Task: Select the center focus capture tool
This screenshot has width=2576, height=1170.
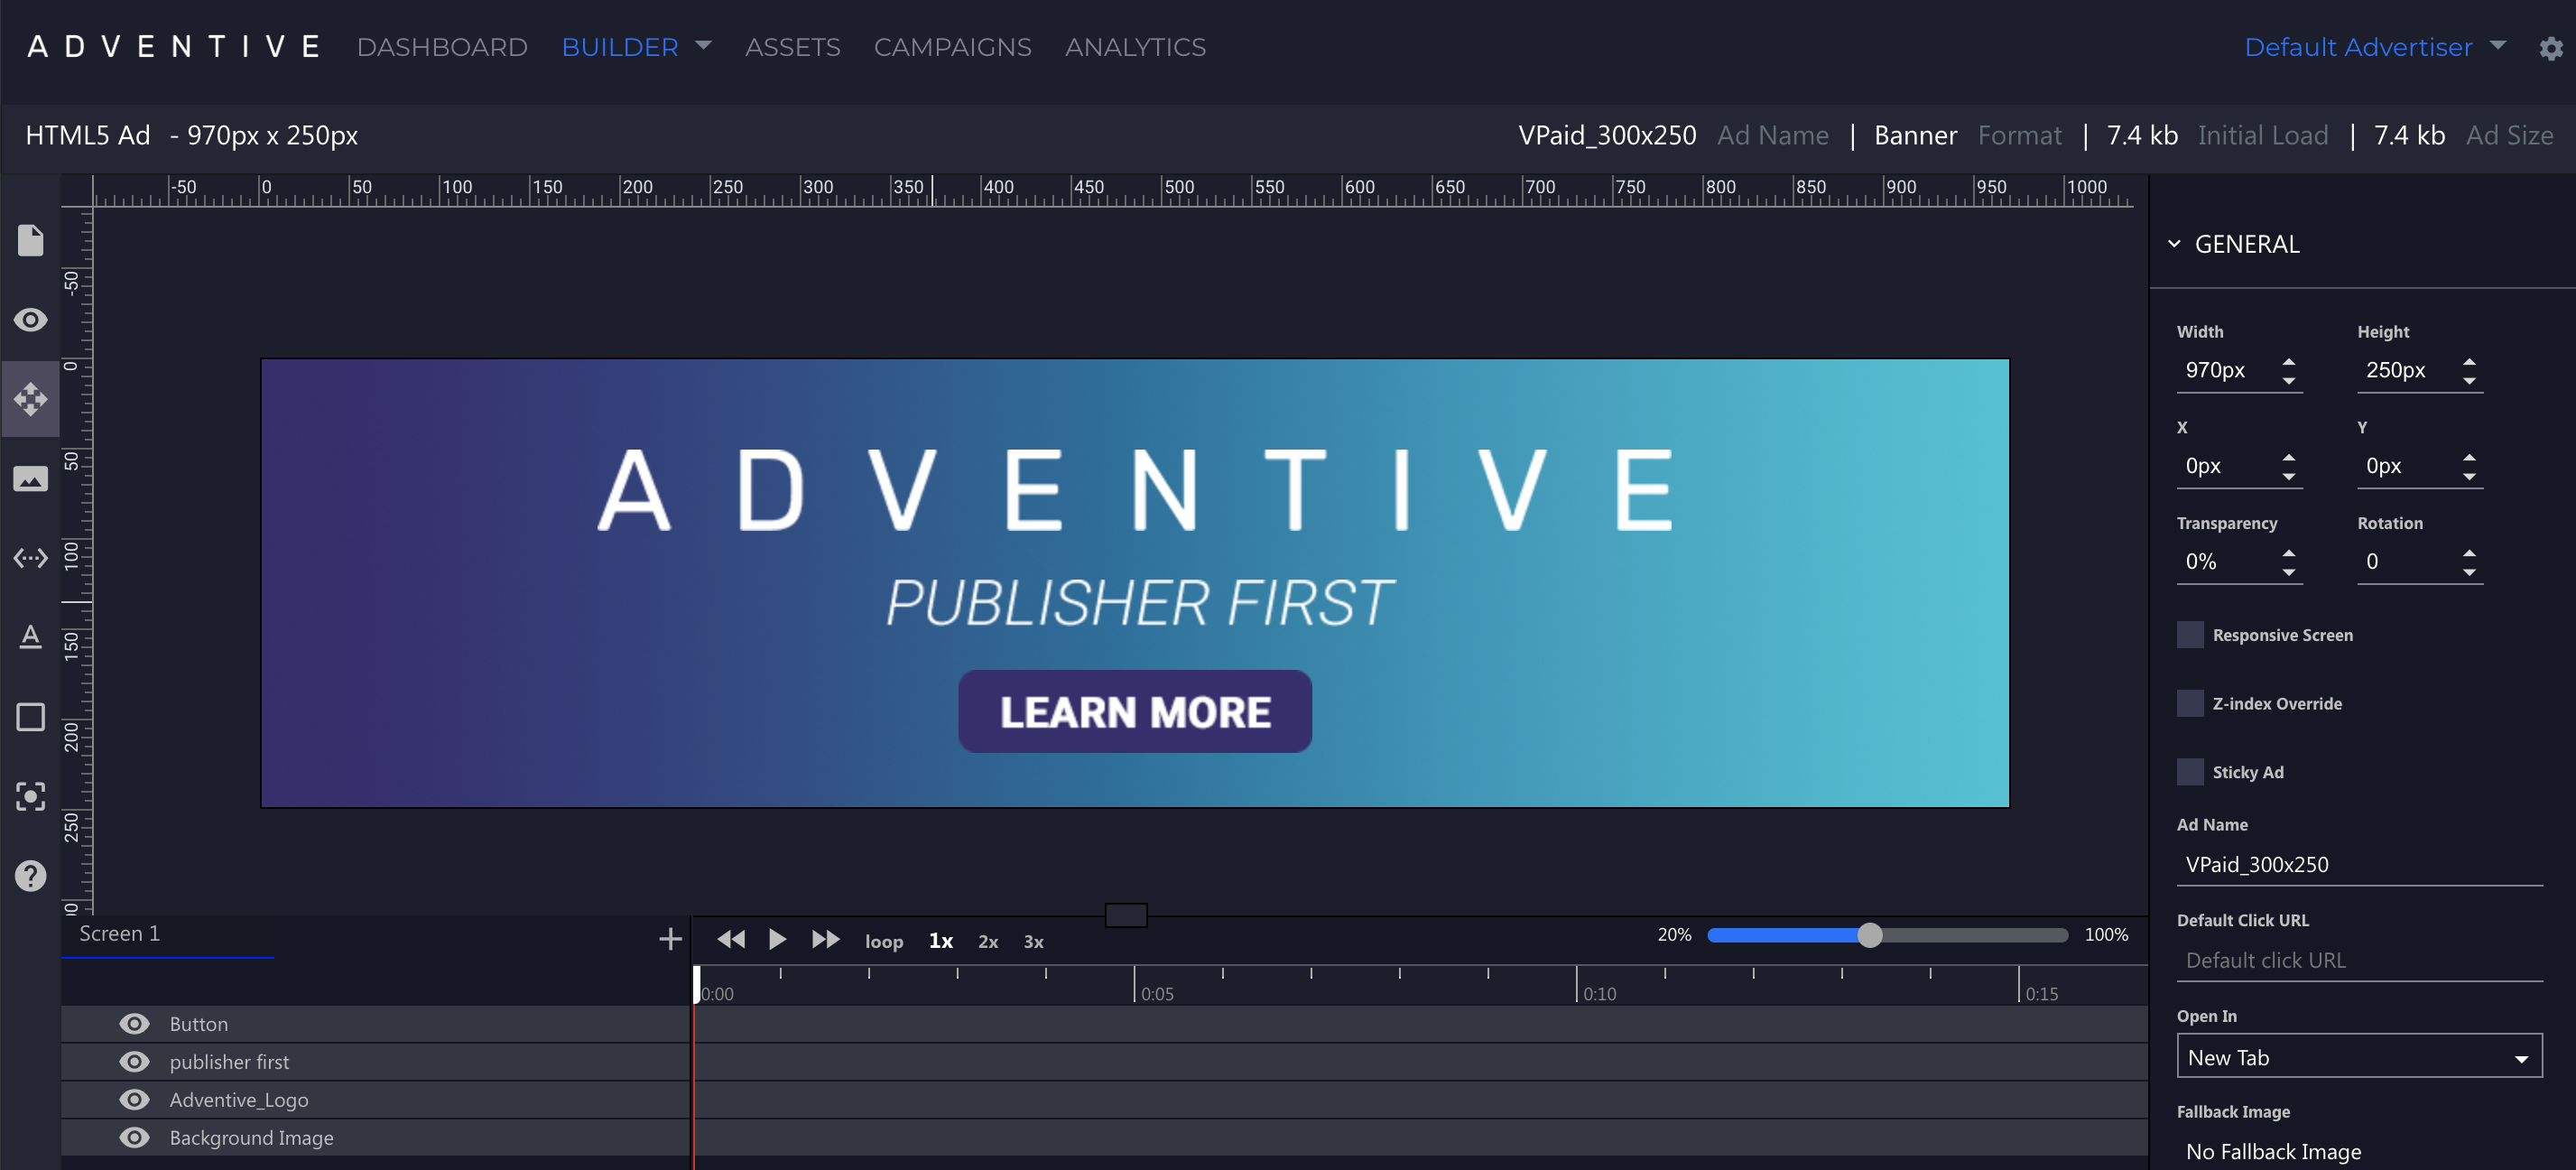Action: pos(30,797)
